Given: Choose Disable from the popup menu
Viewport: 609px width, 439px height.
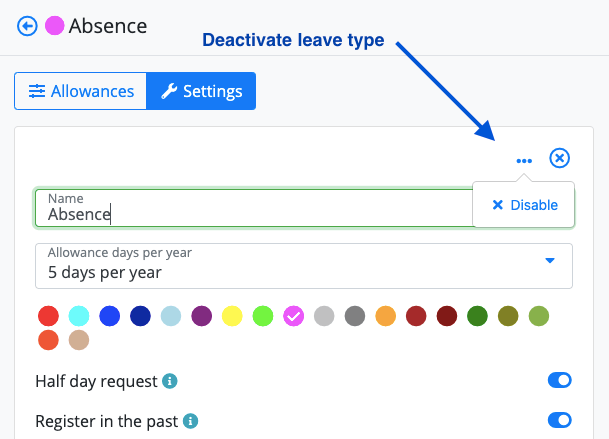Looking at the screenshot, I should tap(524, 205).
